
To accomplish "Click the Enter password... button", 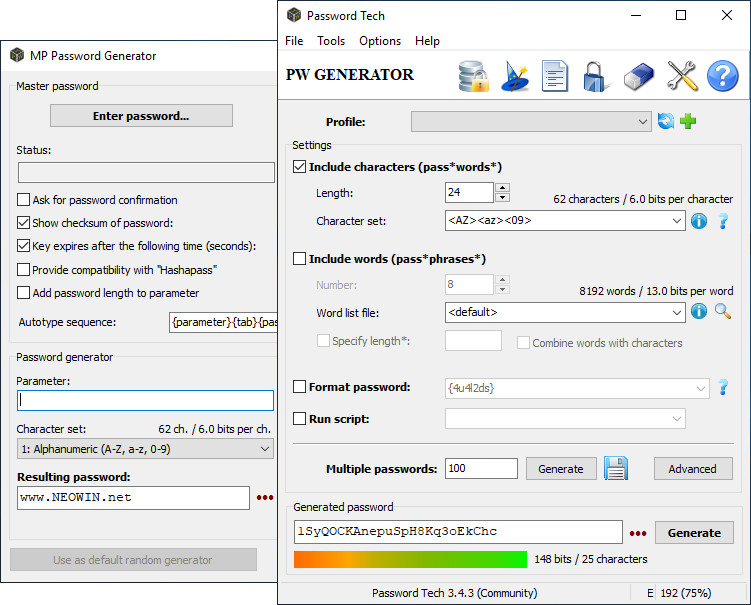I will [141, 116].
